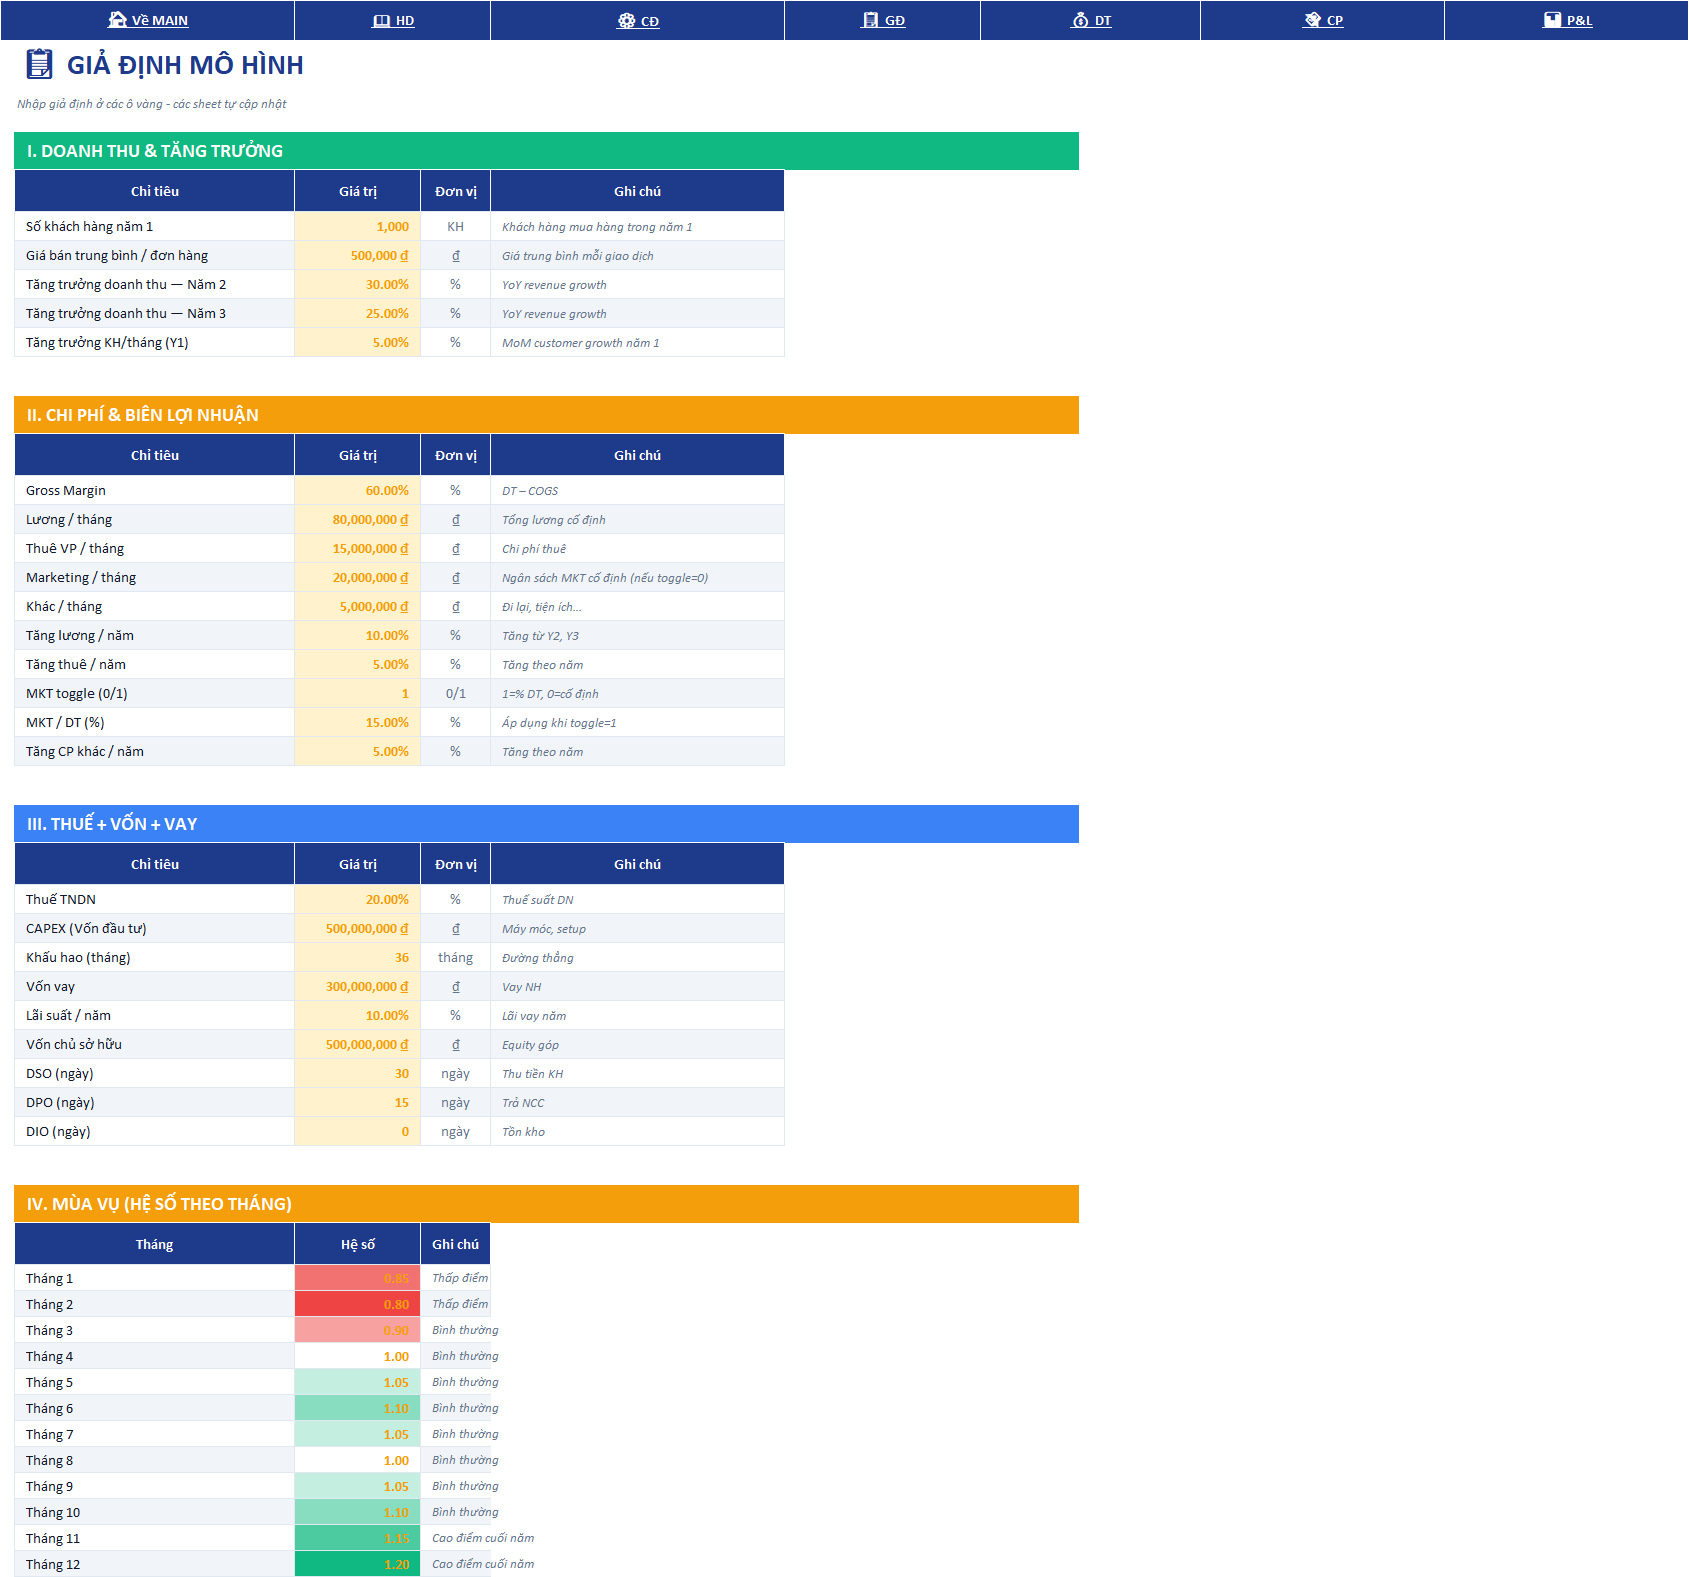
Task: Click the red Tháng 2 coefficient 0.80 cell
Action: point(357,1304)
